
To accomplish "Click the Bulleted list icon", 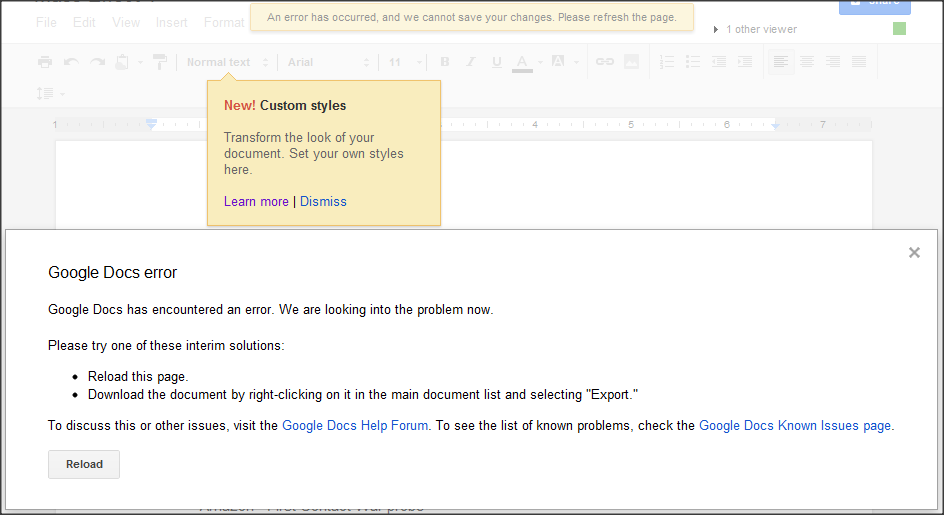I will (693, 61).
